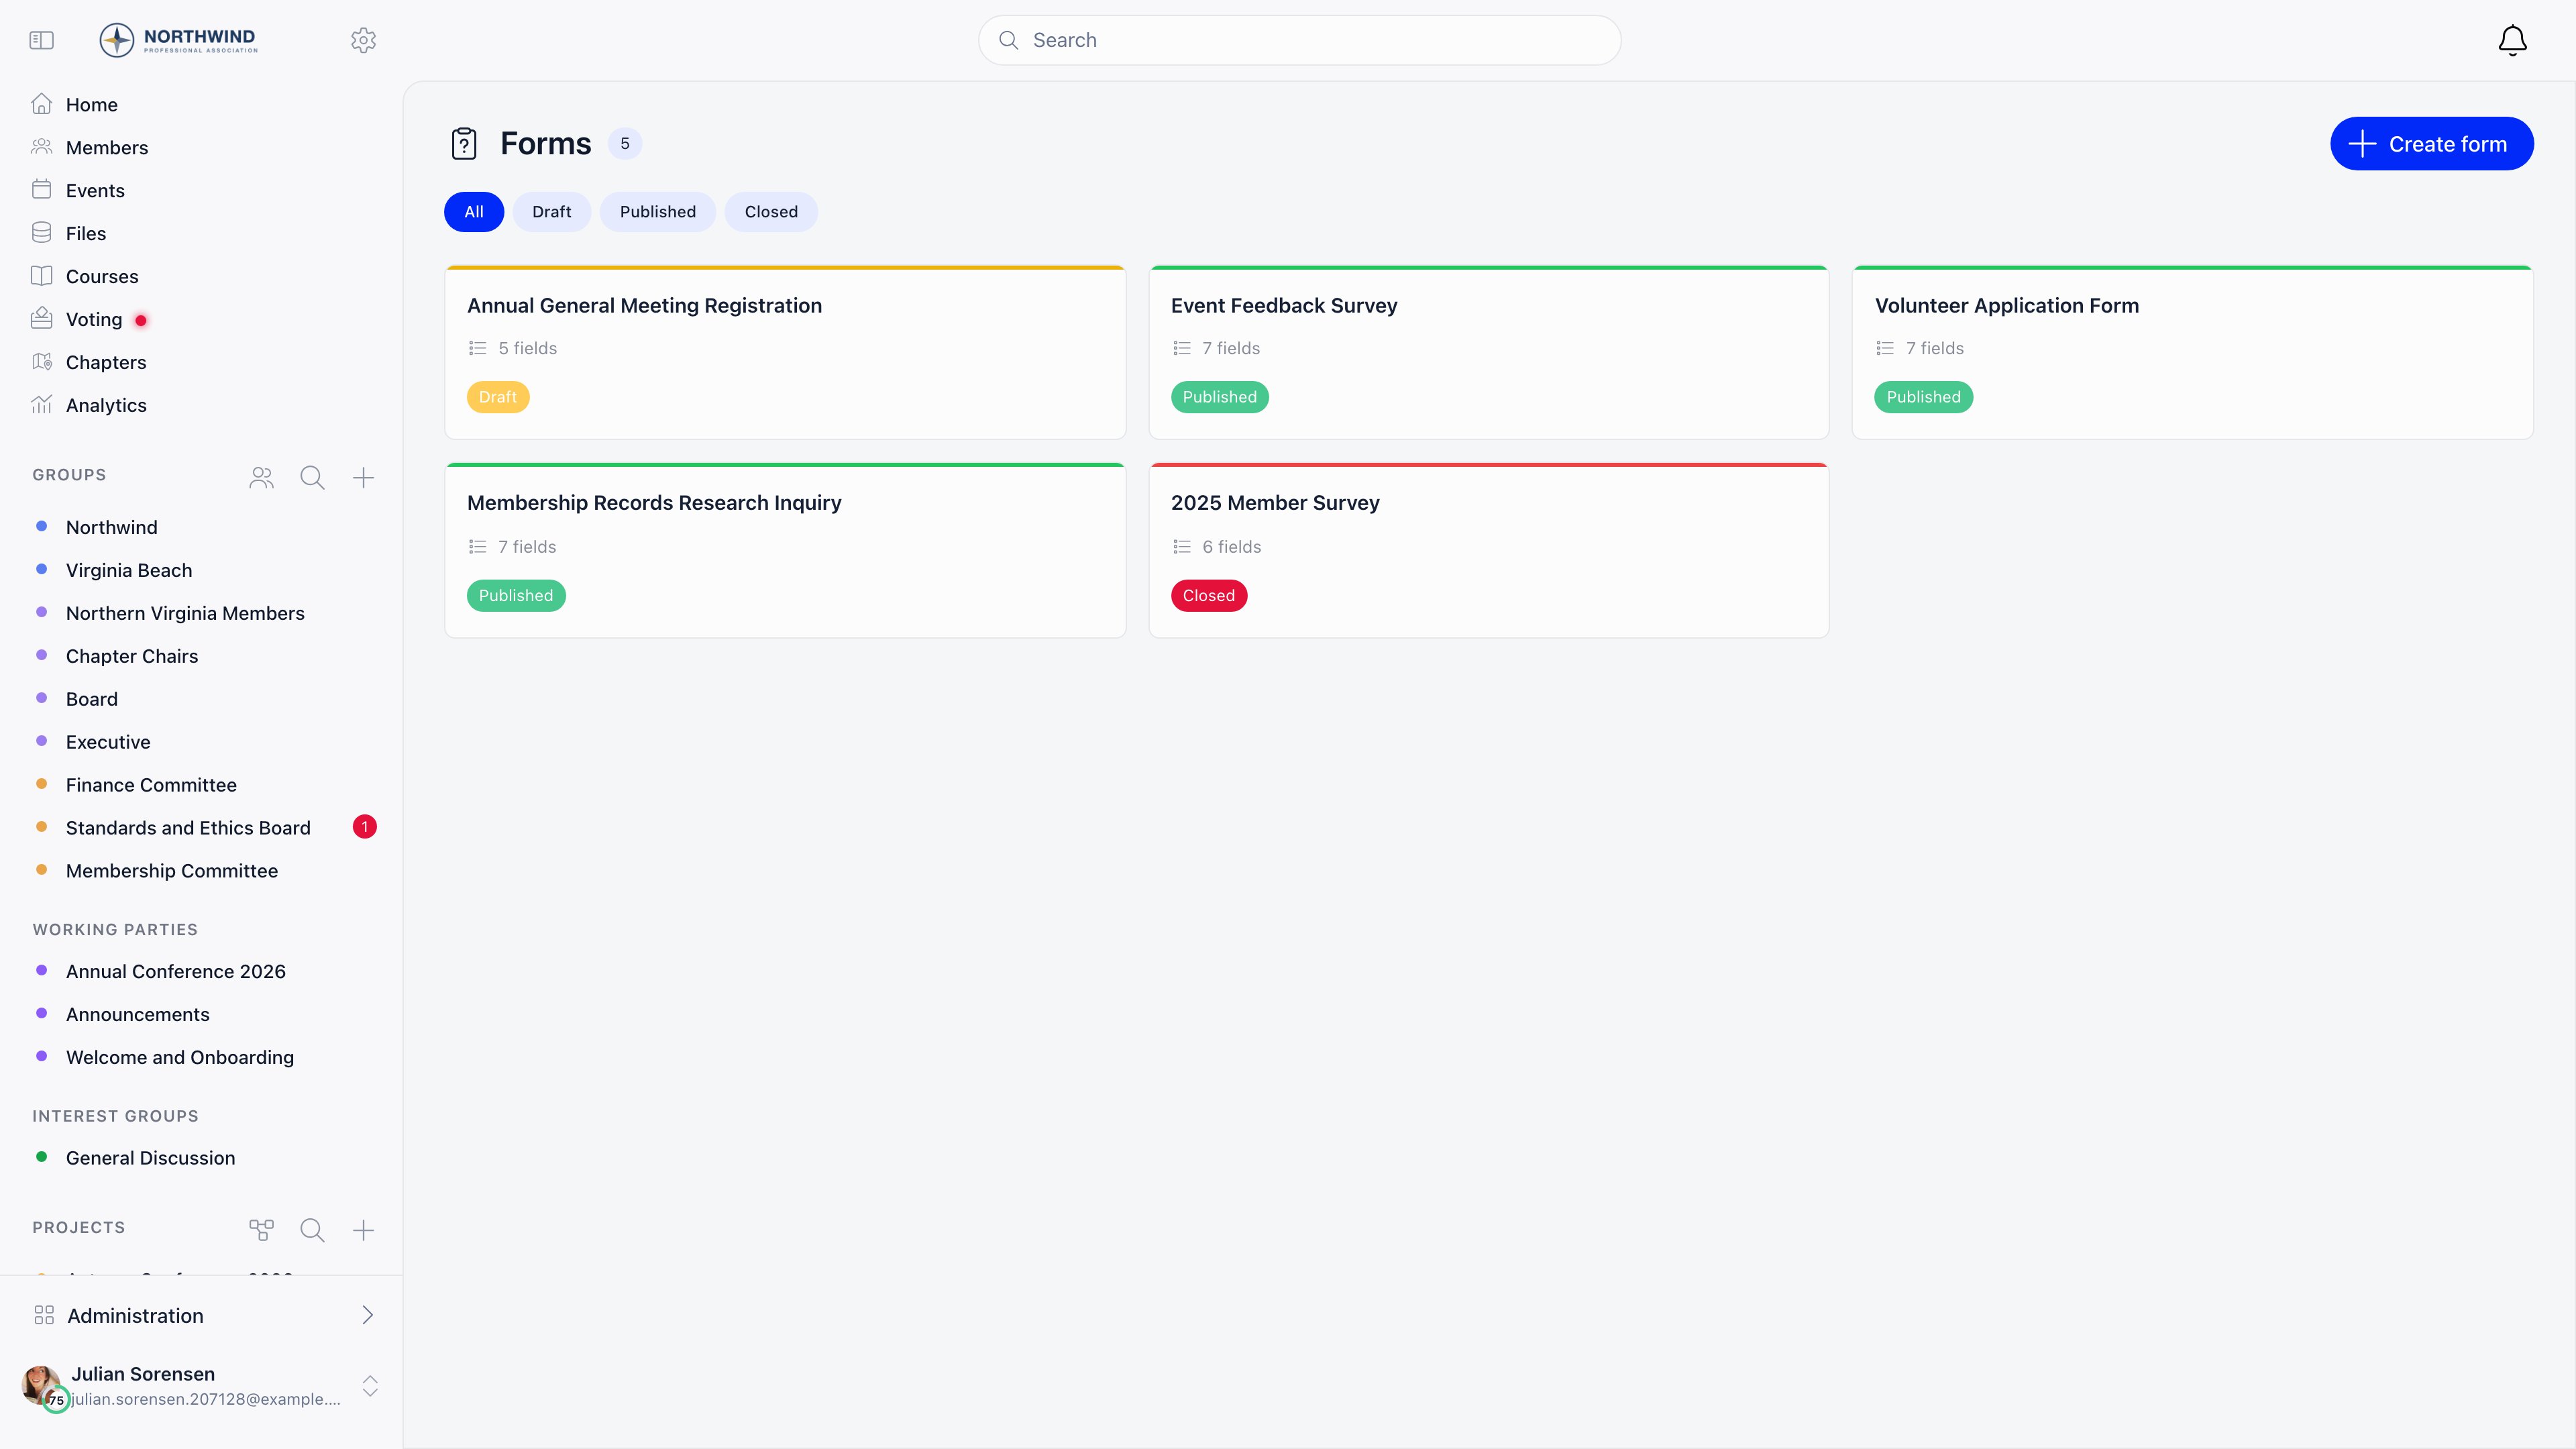The height and width of the screenshot is (1449, 2576).
Task: Open the 2025 Member Survey card
Action: click(x=1489, y=550)
